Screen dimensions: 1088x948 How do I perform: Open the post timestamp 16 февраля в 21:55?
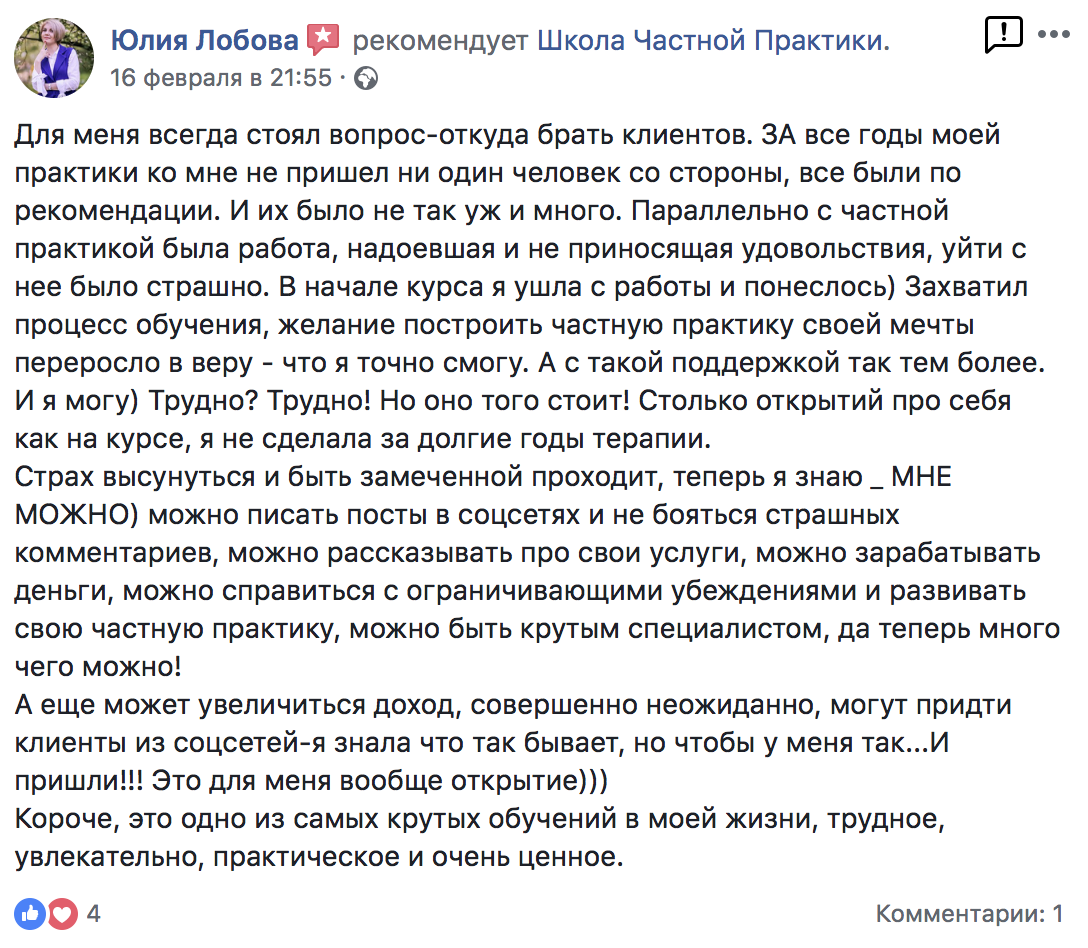tap(221, 78)
